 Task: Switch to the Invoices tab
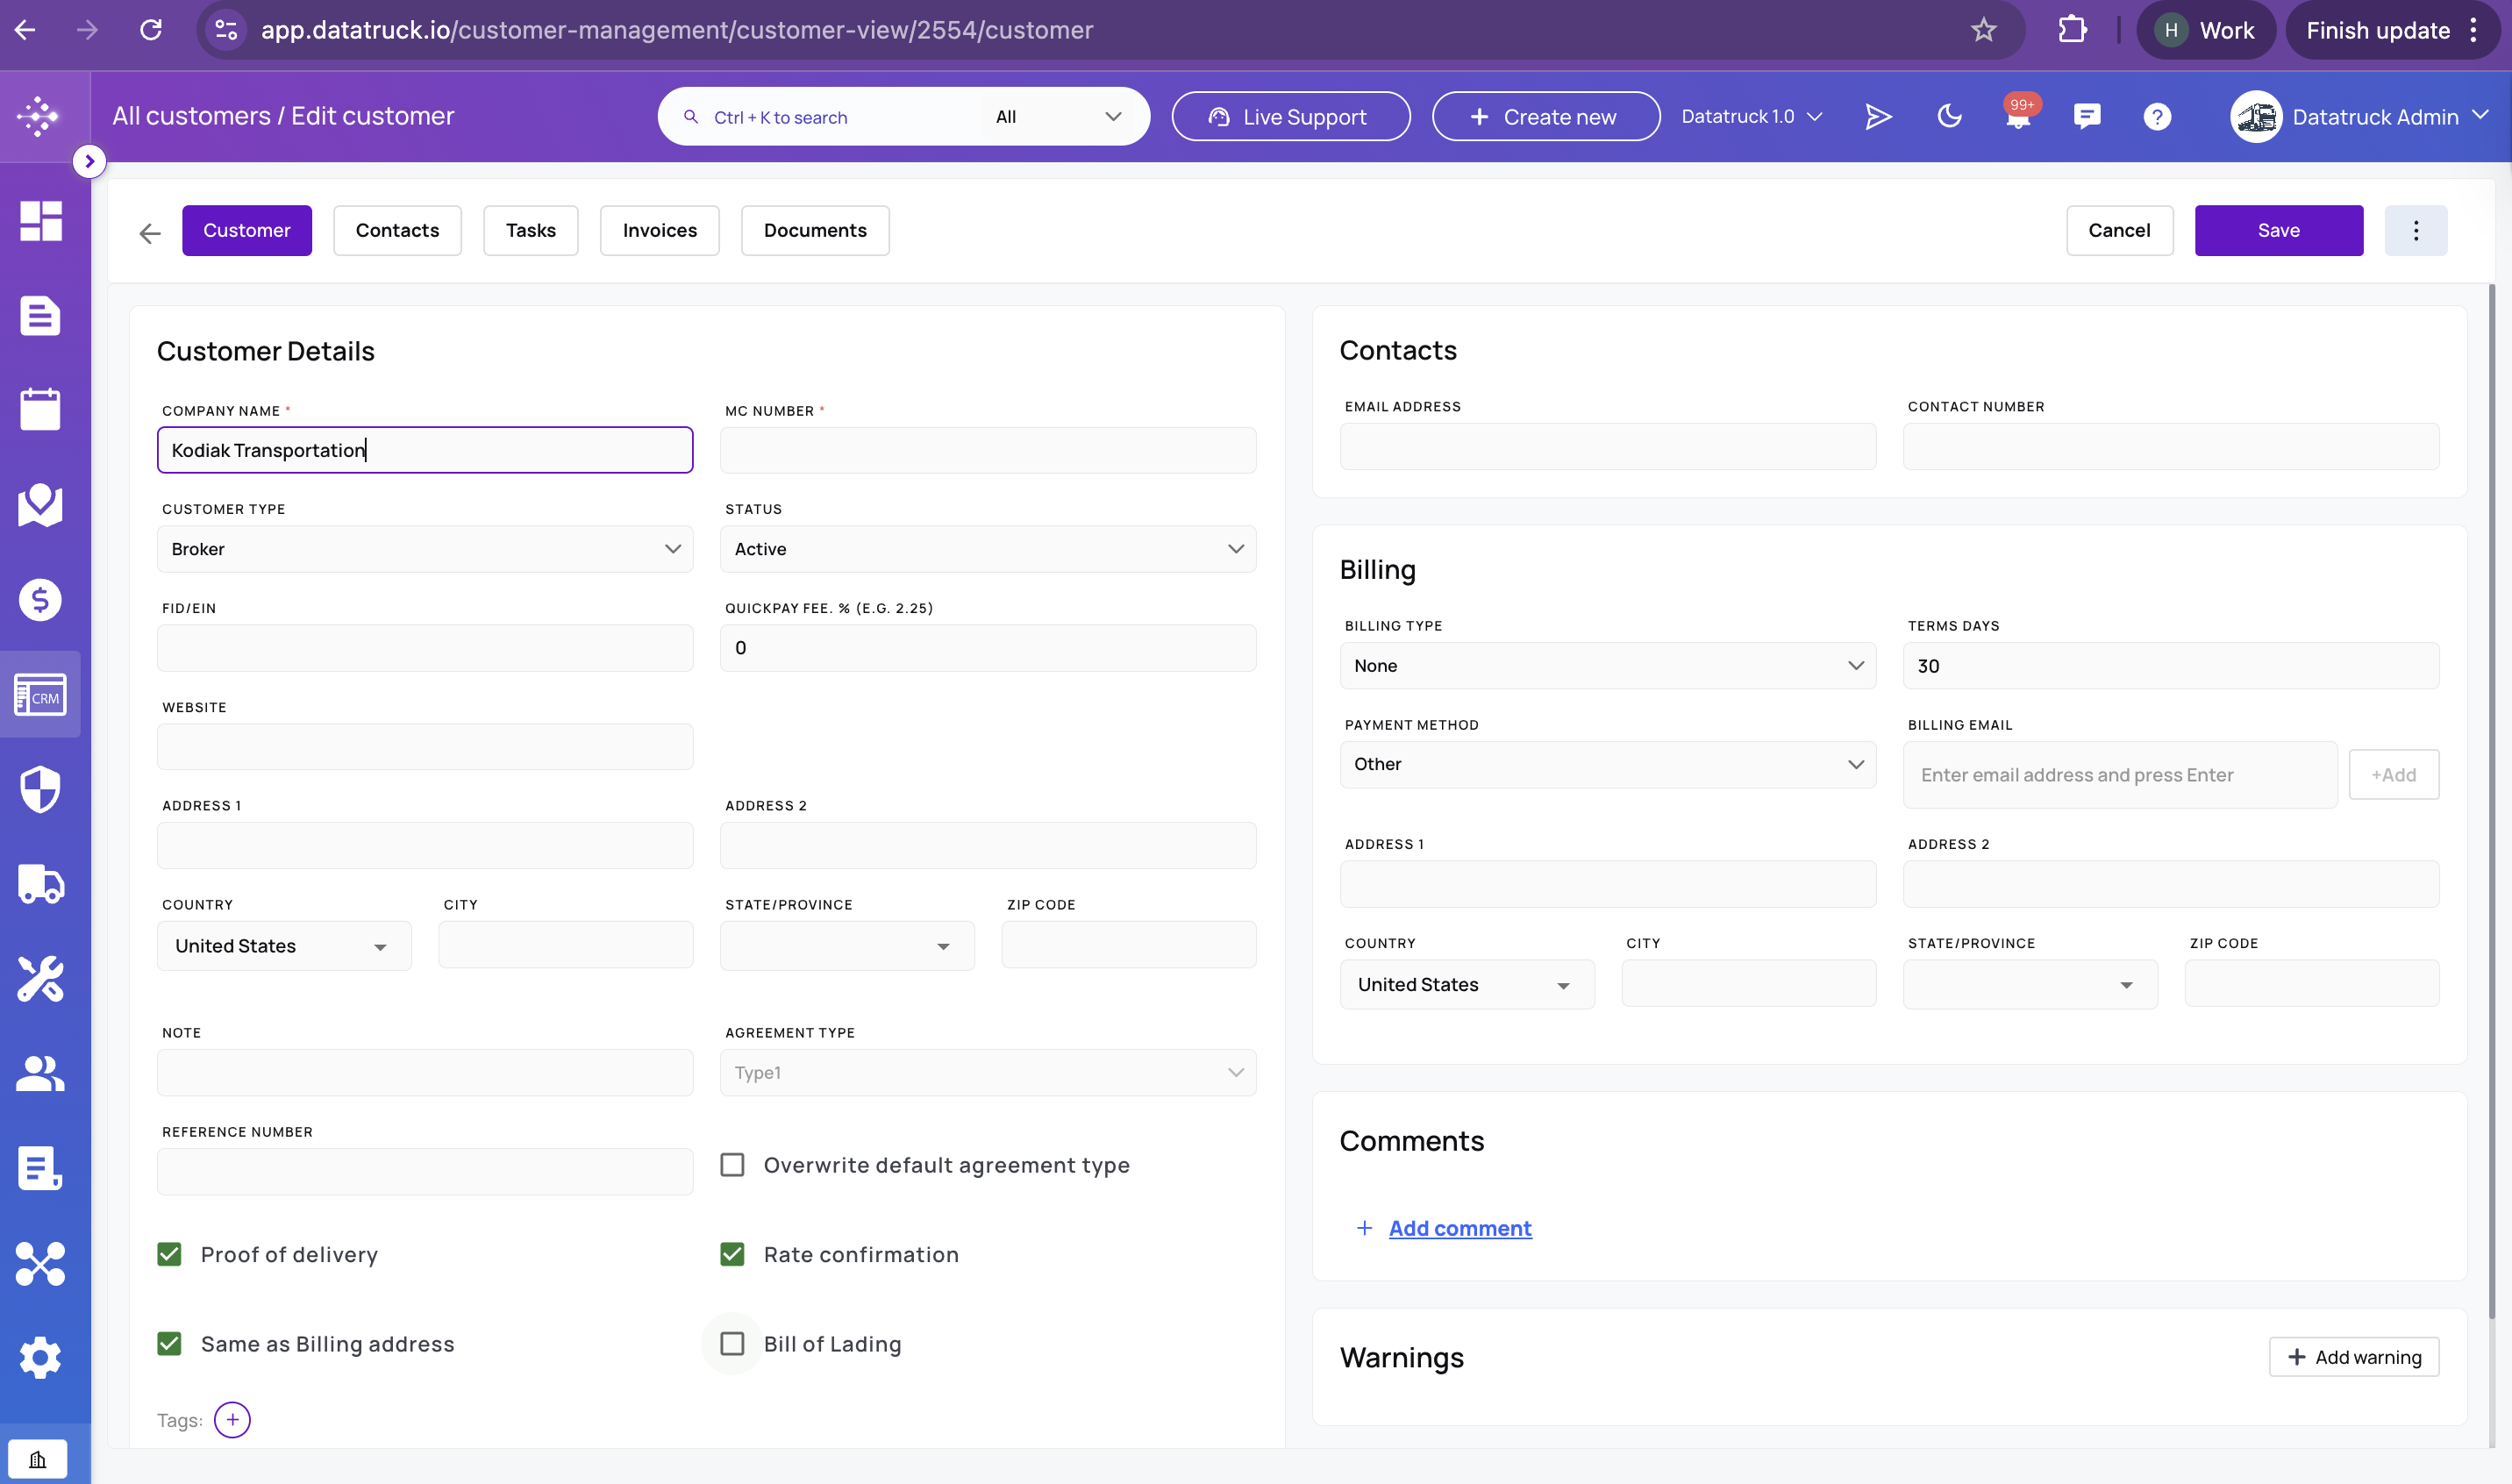click(x=659, y=231)
